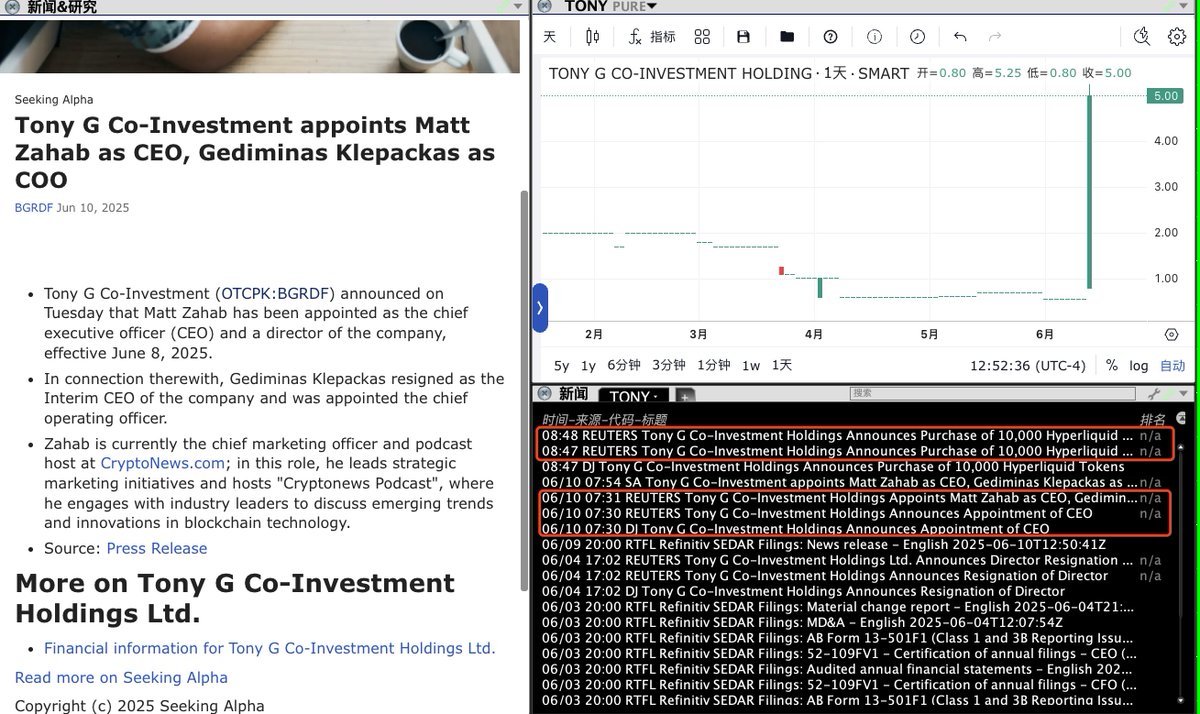Open 06/04 17:02 DJ Resignation of Director headline
Viewport: 1200px width, 714px height.
pos(803,591)
